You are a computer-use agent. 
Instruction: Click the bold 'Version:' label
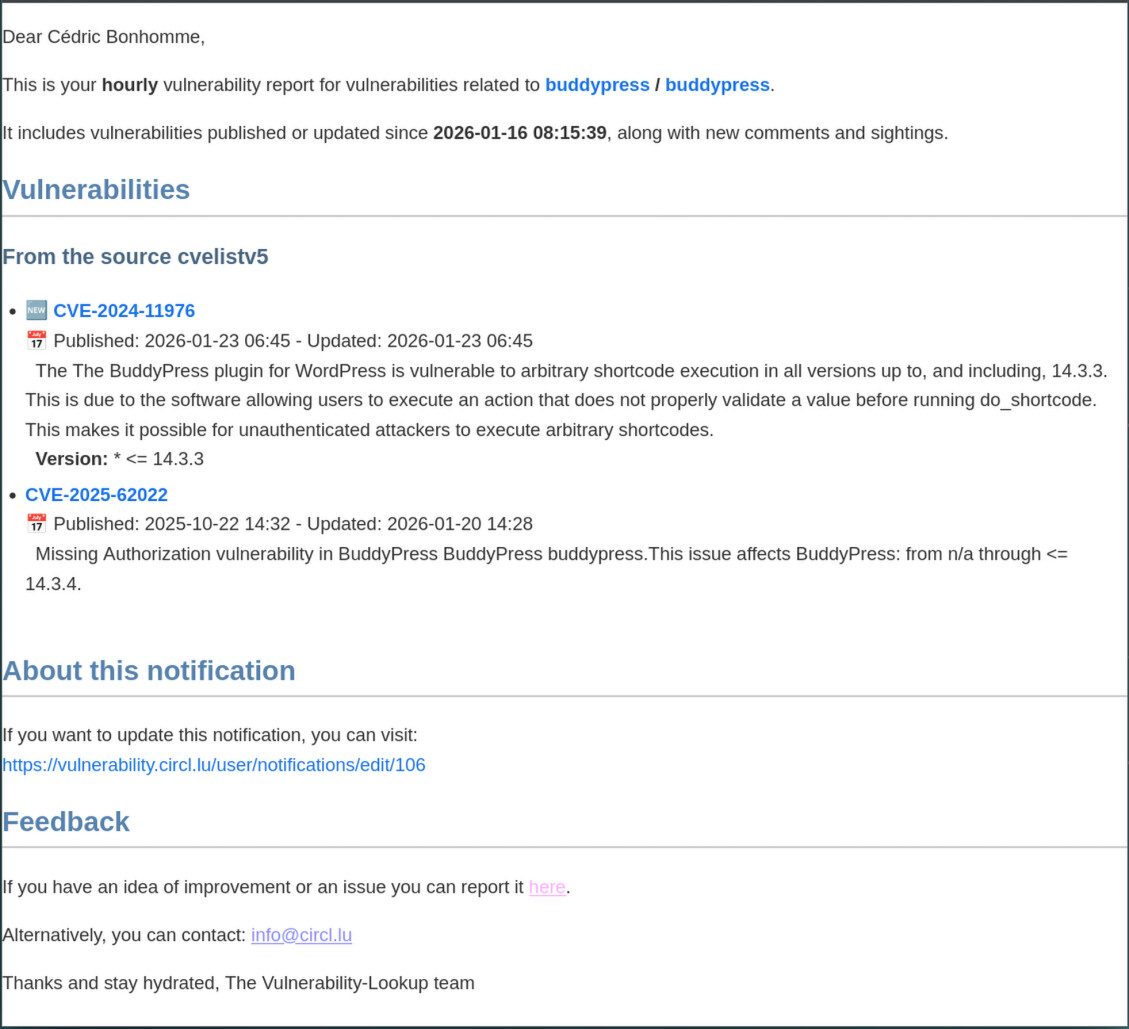pyautogui.click(x=71, y=459)
